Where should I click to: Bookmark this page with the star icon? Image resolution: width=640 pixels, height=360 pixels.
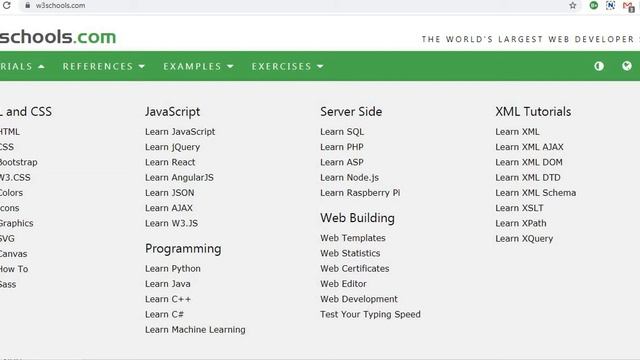click(573, 5)
